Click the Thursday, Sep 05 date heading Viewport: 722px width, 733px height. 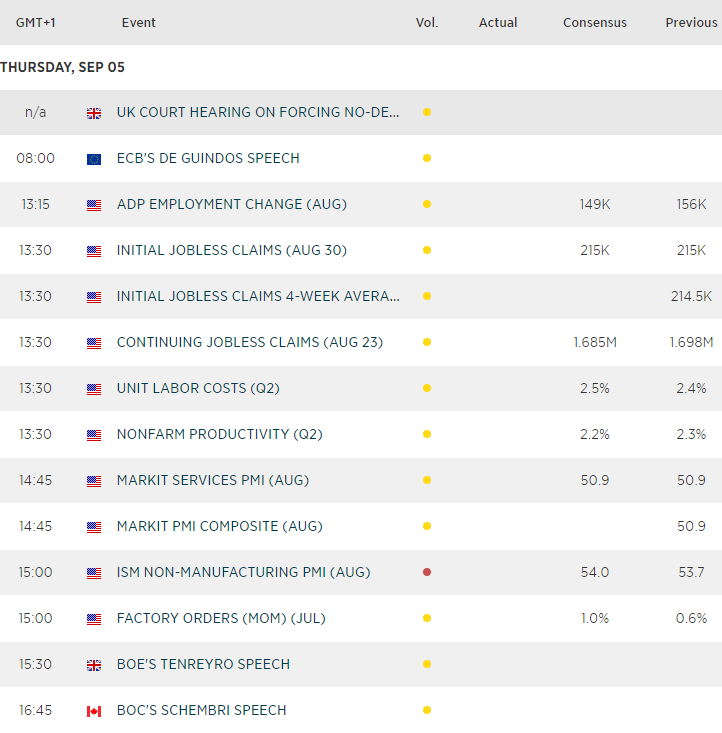62,67
